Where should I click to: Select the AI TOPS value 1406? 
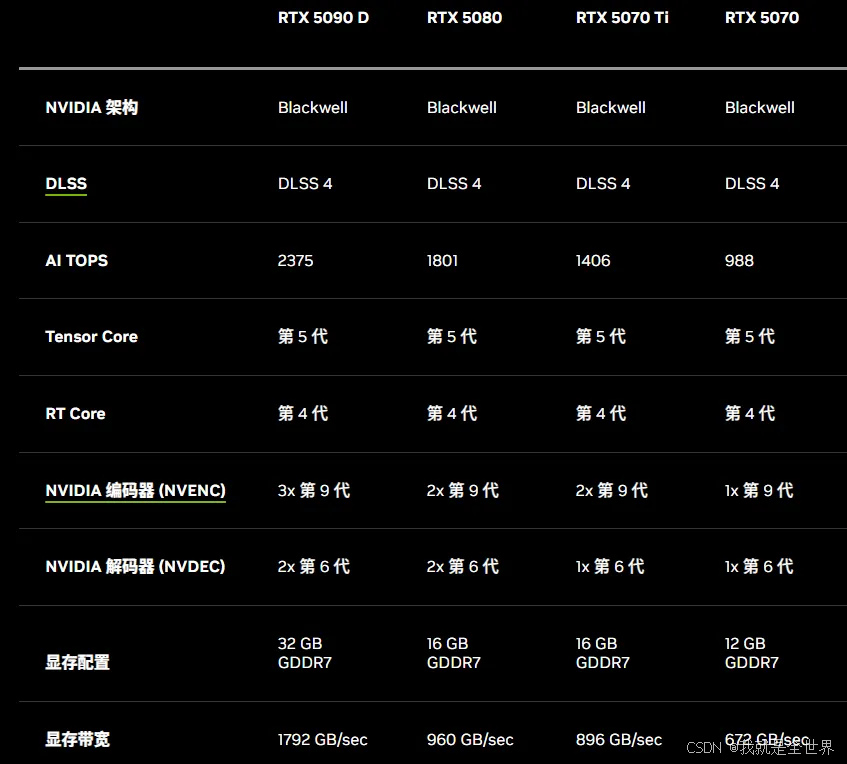(x=593, y=260)
